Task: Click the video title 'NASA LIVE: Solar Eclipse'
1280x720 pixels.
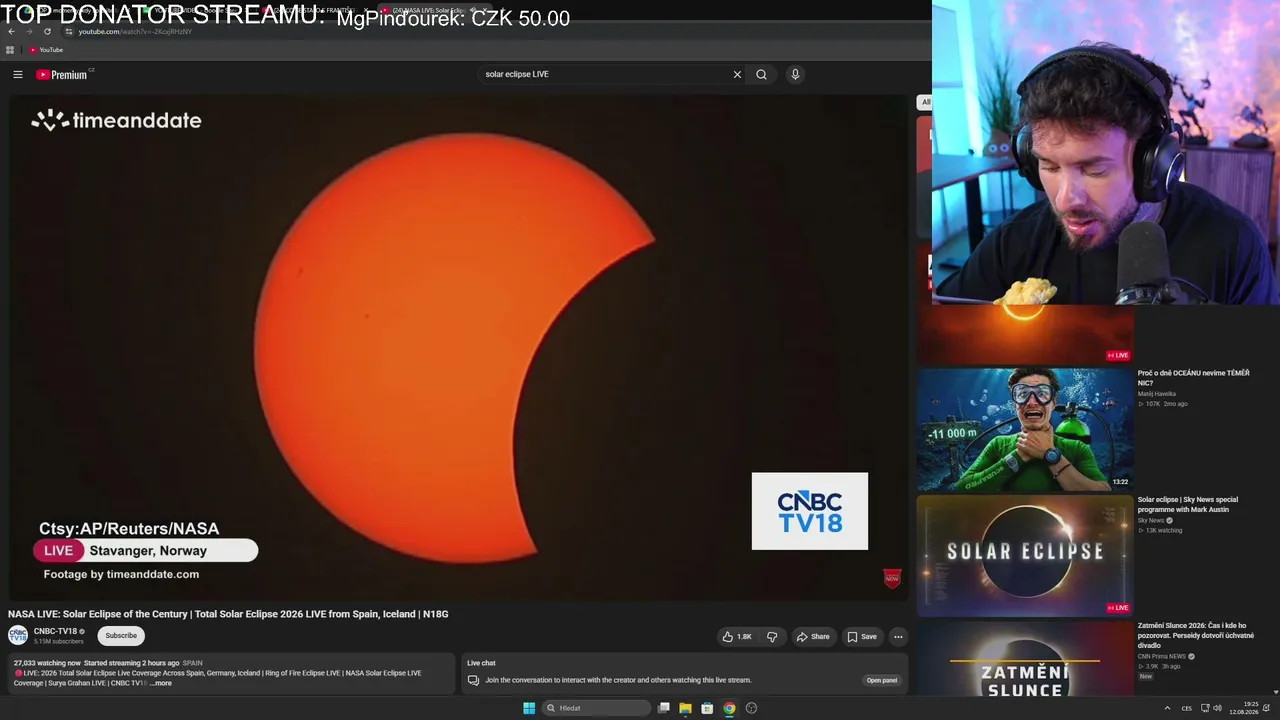Action: [228, 614]
